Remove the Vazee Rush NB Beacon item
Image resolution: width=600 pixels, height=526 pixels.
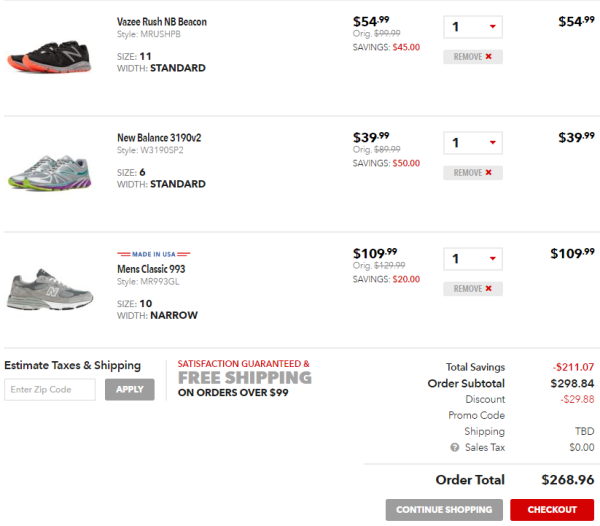pos(473,57)
